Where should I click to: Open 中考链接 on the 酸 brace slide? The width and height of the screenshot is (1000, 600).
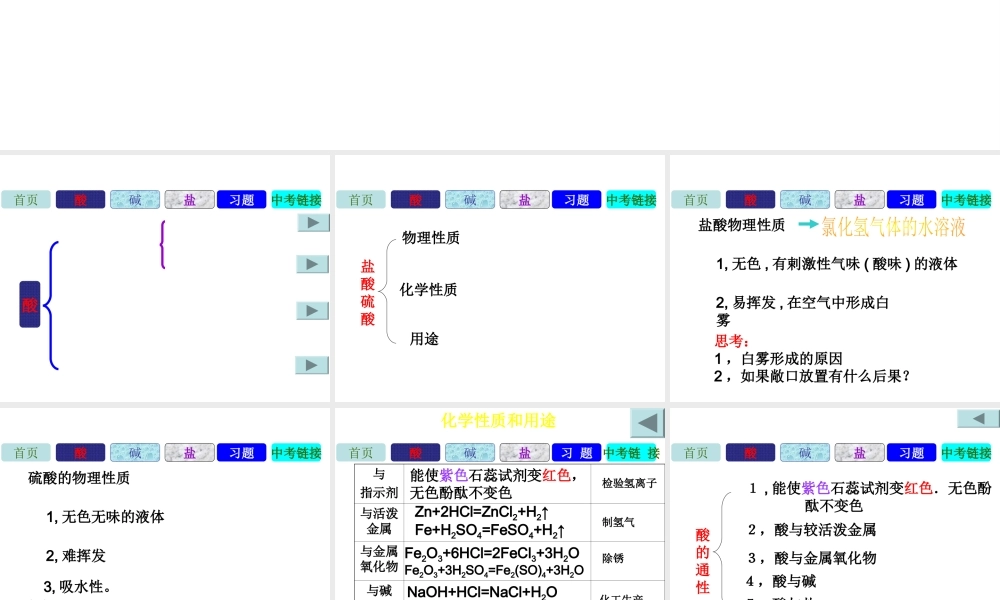click(x=297, y=200)
